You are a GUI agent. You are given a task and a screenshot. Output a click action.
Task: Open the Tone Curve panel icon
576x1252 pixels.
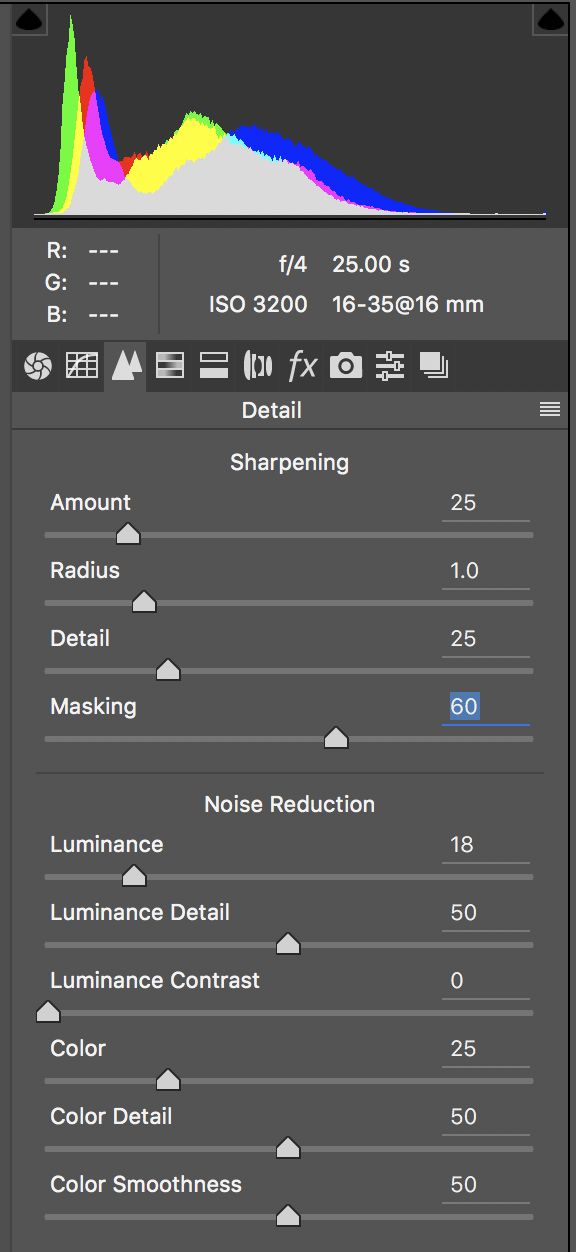[82, 367]
